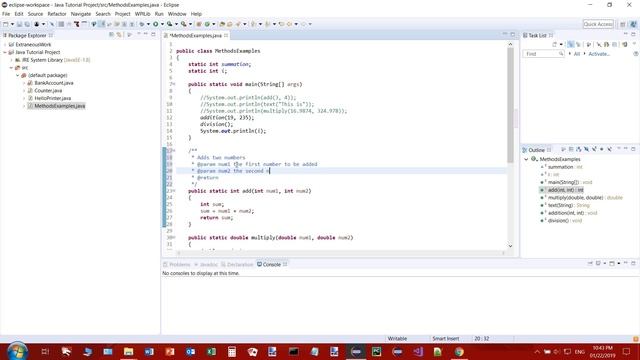Click the Quick Access field
This screenshot has width=640, height=360.
598,24
